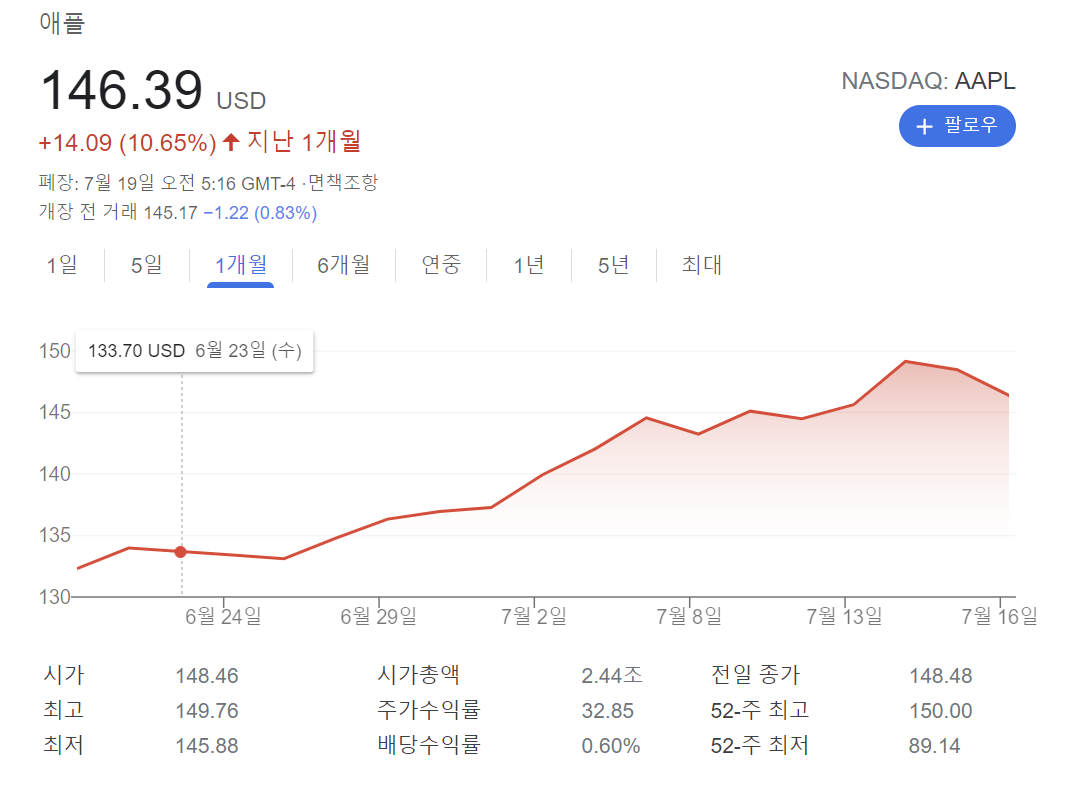This screenshot has height=796, width=1070.
Task: Open the 6개월 chart tab
Action: coord(343,265)
